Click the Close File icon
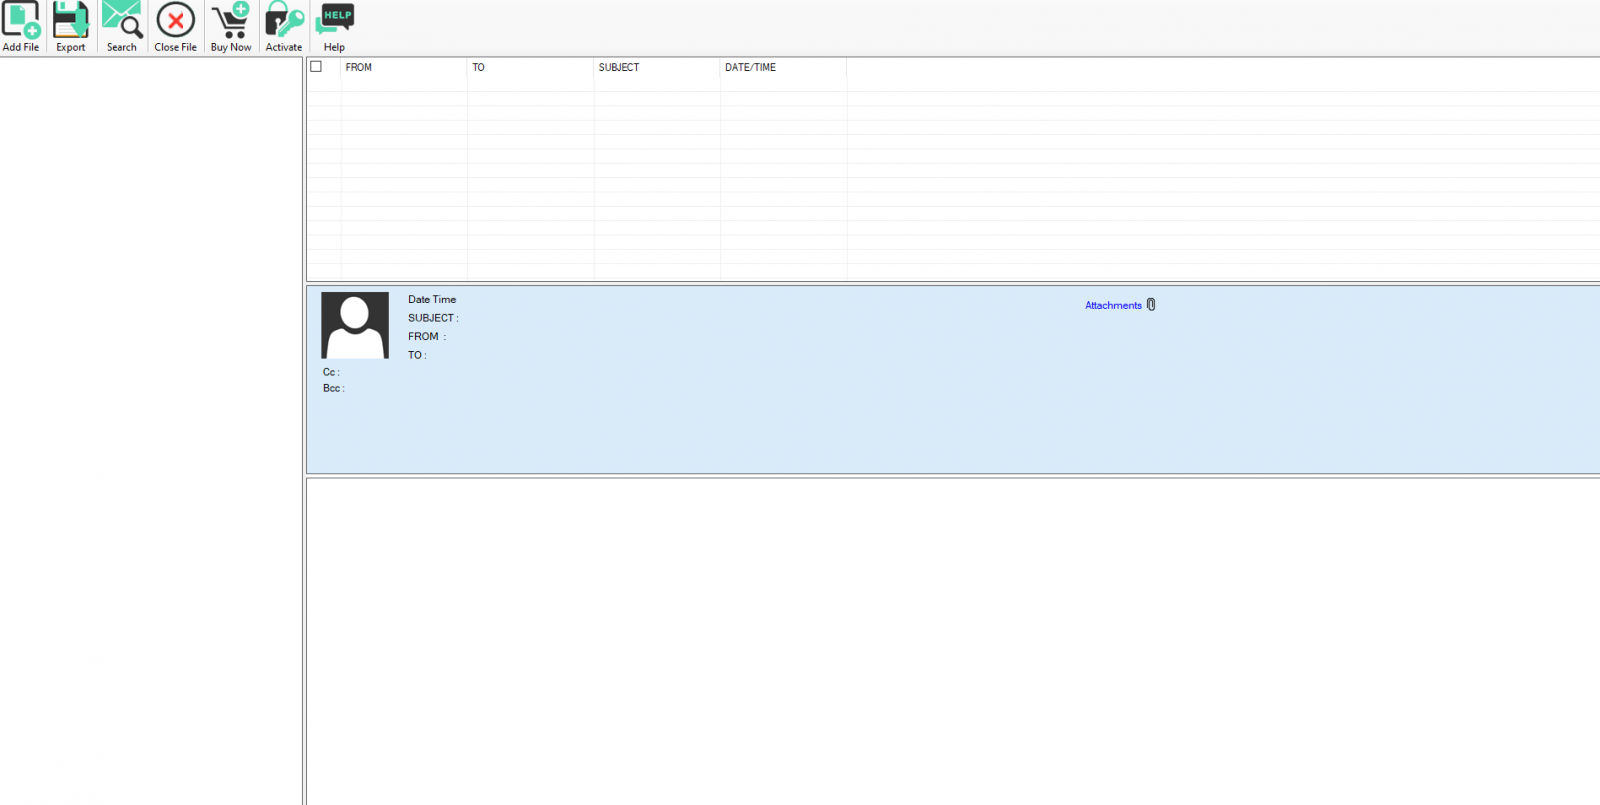Image resolution: width=1600 pixels, height=805 pixels. (x=175, y=27)
